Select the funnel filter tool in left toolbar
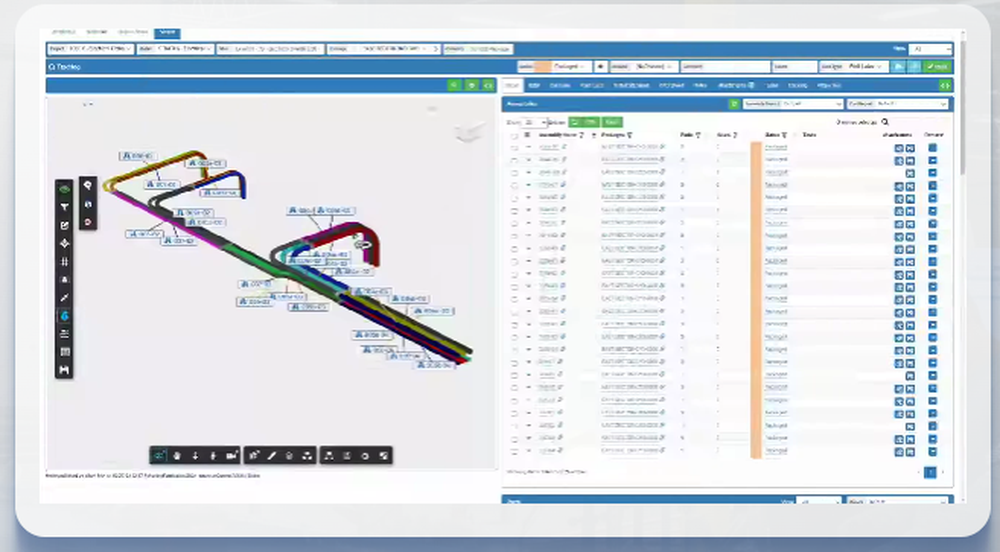Screen dimensions: 1000x552 pos(64,207)
